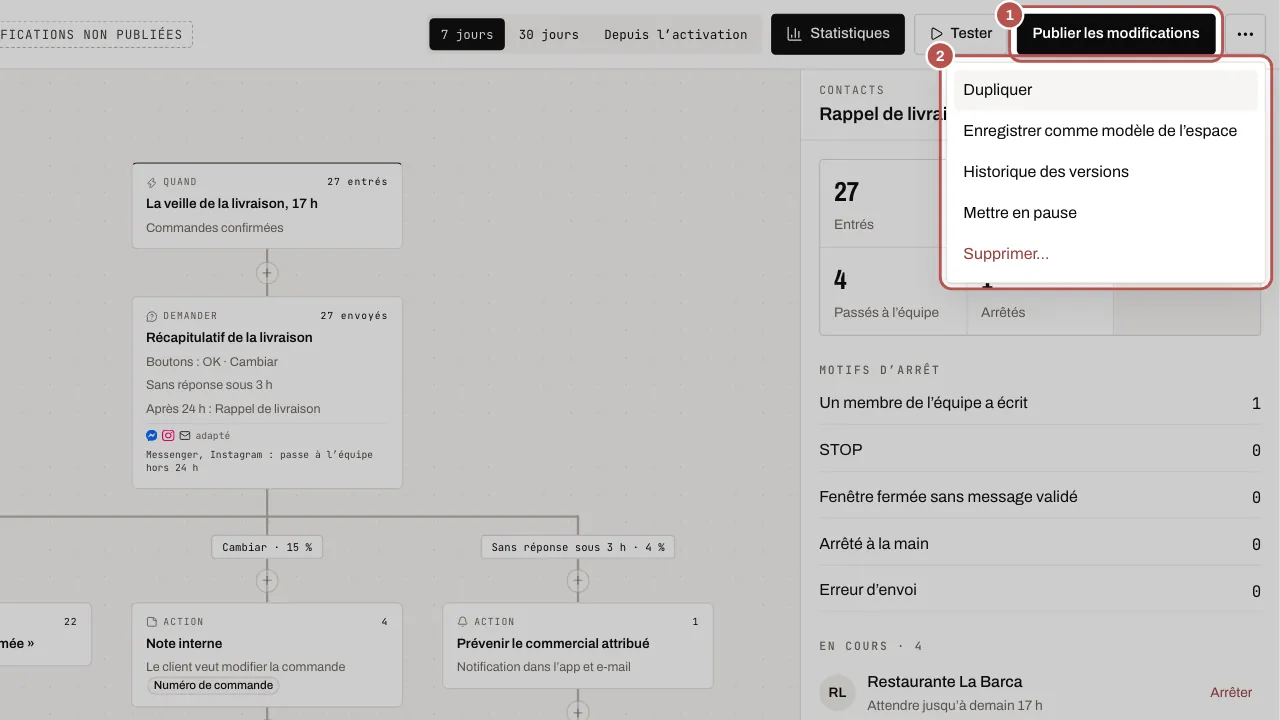Click the Cambiar · 15 % branch label
This screenshot has width=1280, height=720.
(267, 547)
